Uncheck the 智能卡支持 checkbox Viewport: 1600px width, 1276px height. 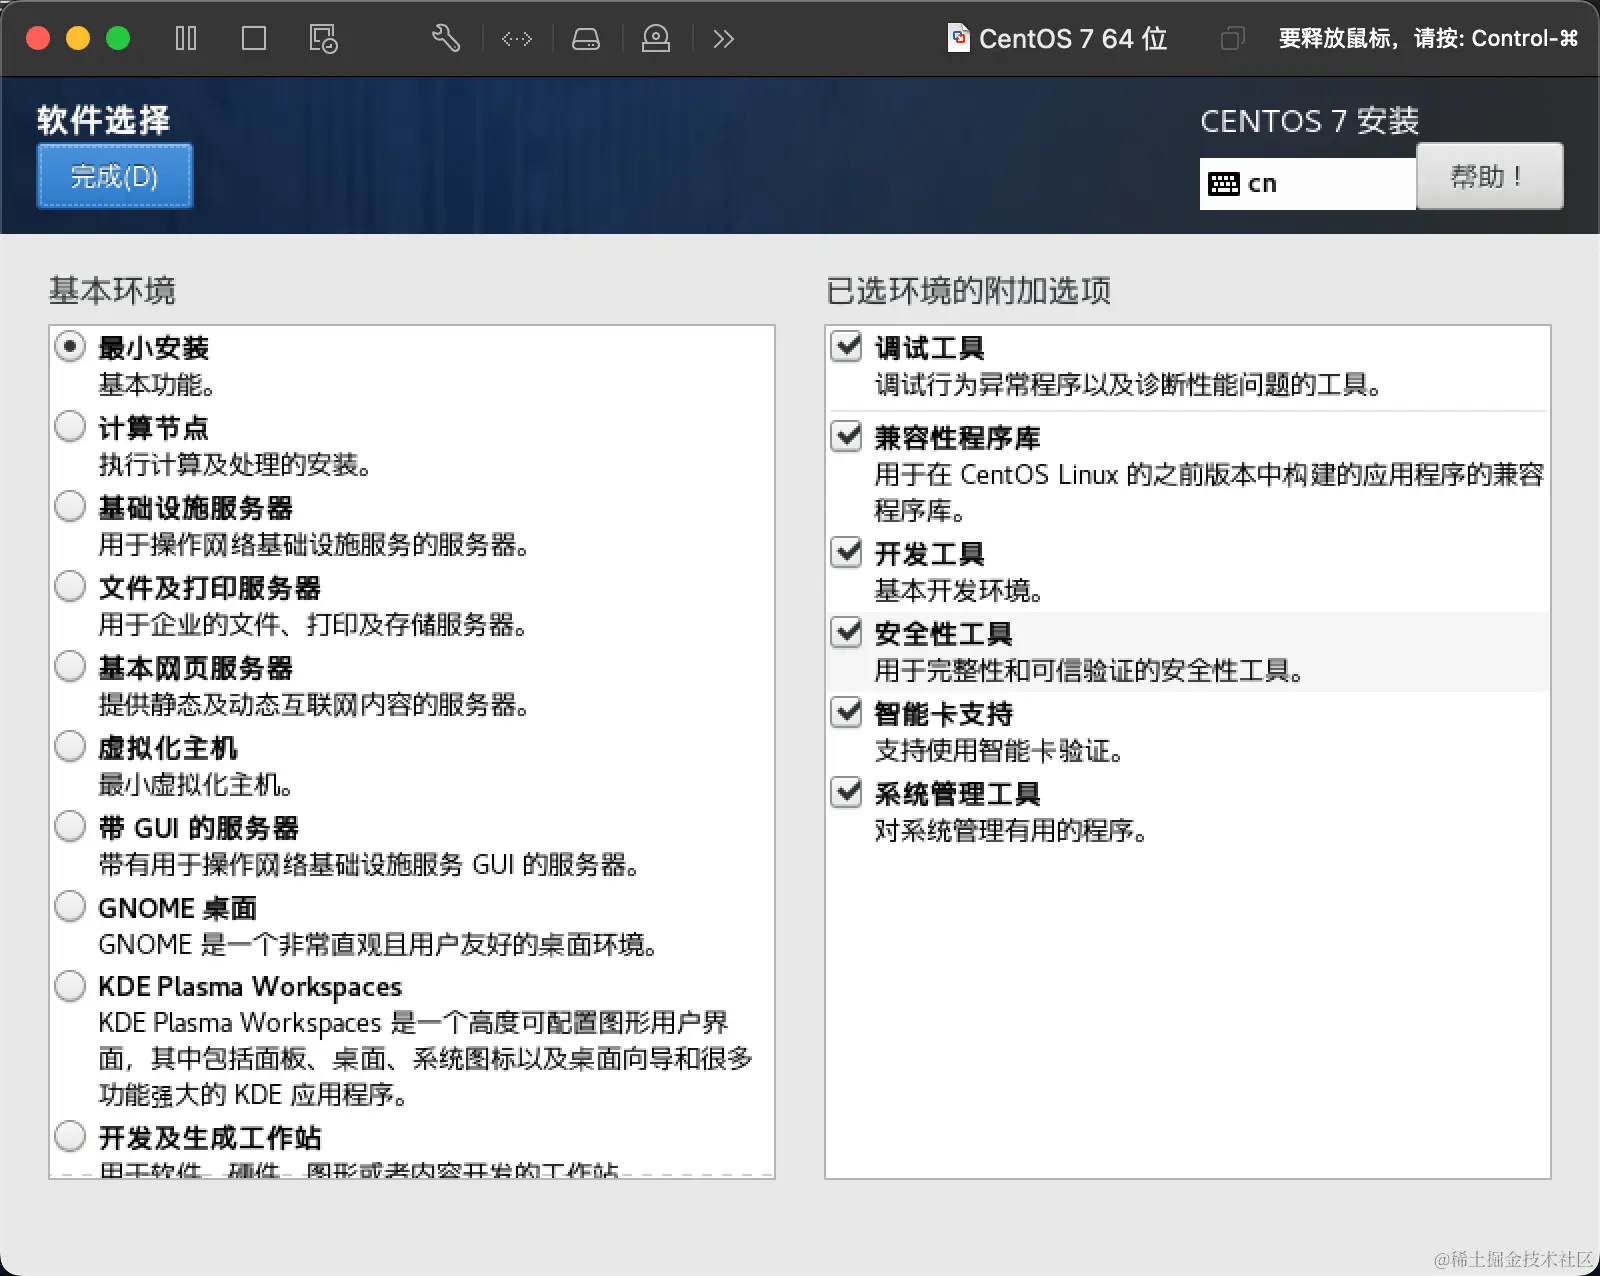847,712
